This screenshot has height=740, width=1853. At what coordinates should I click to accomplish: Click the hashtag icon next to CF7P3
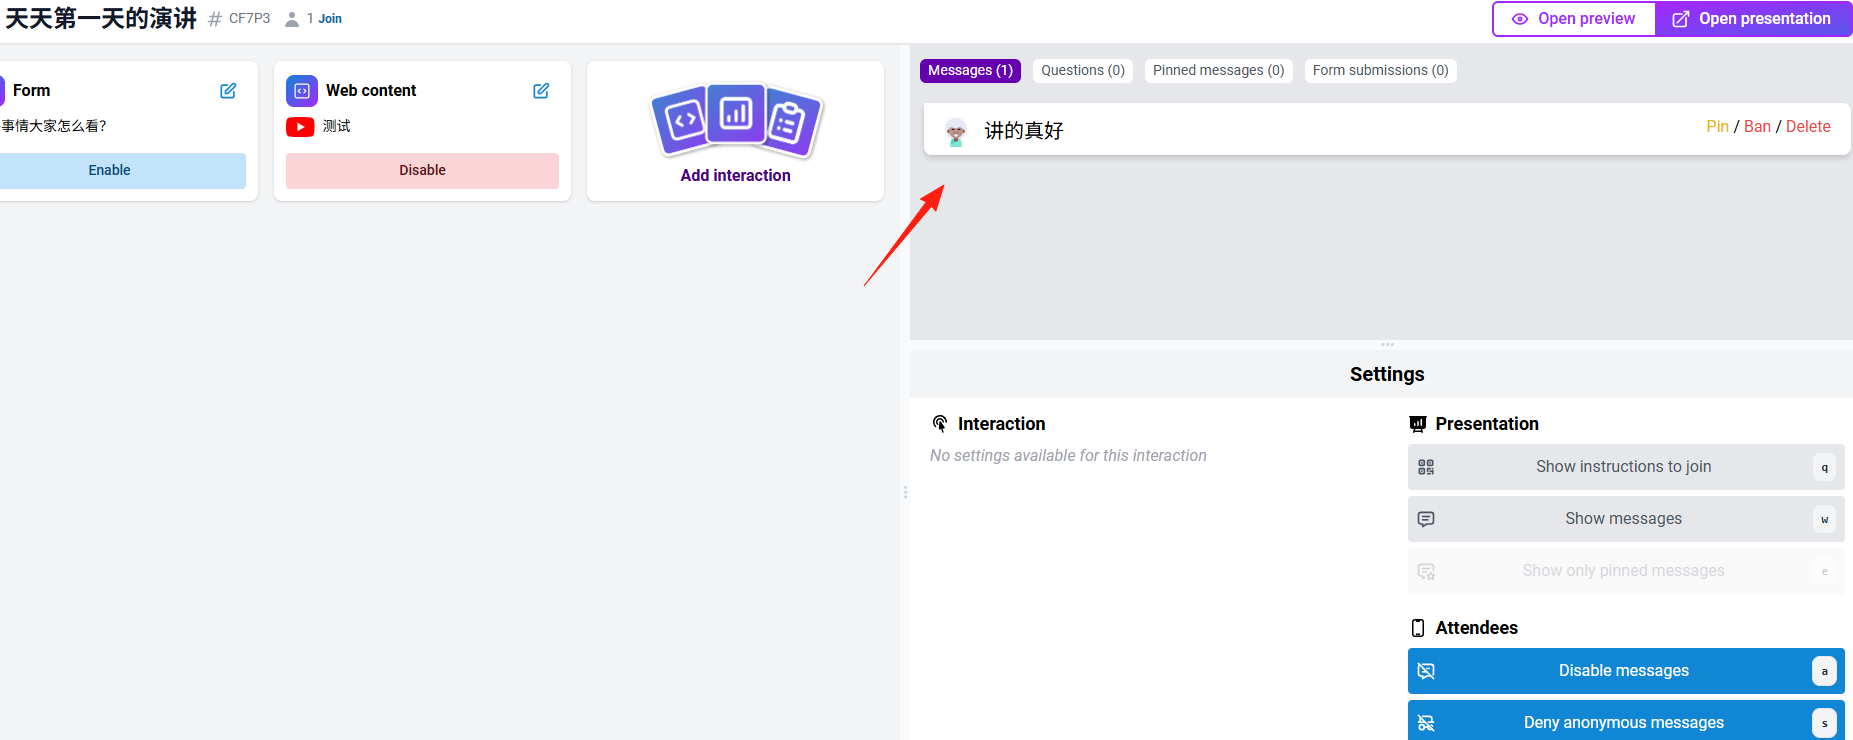click(215, 19)
